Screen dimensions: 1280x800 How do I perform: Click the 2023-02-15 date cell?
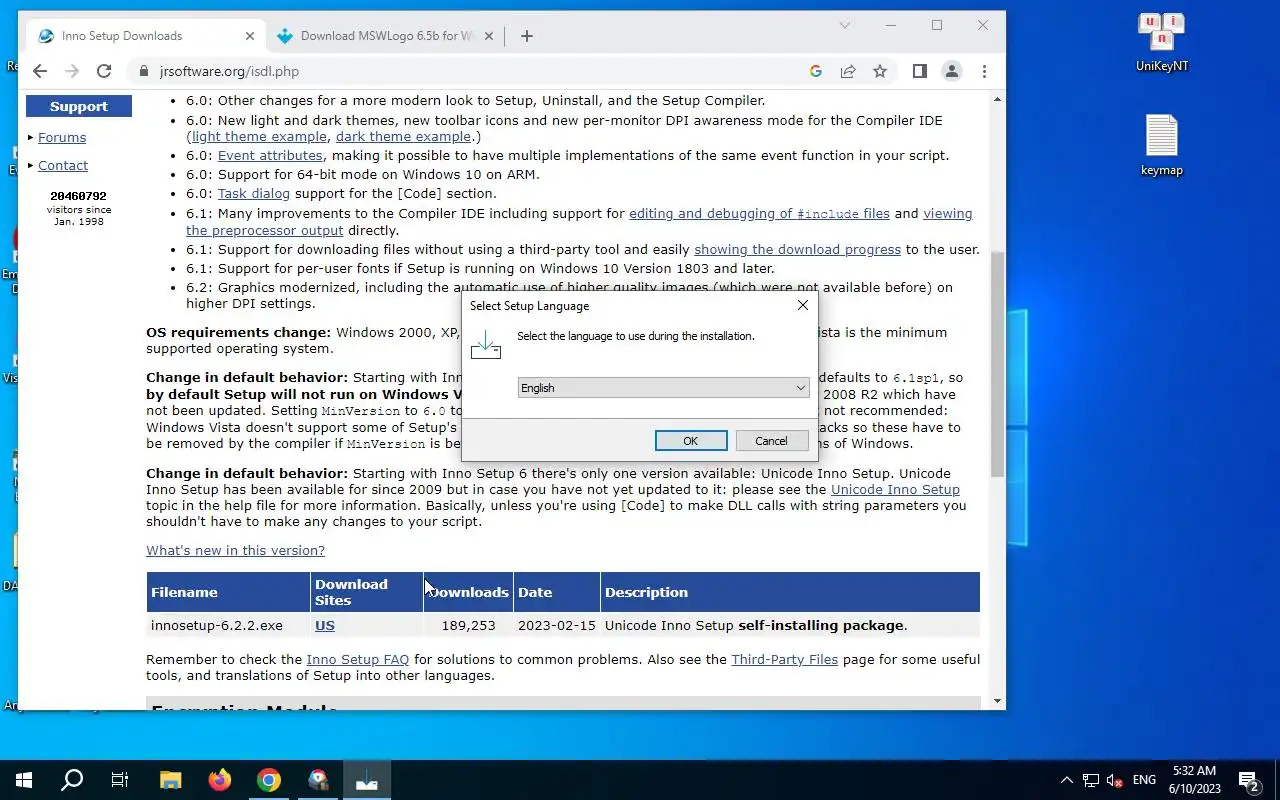556,626
